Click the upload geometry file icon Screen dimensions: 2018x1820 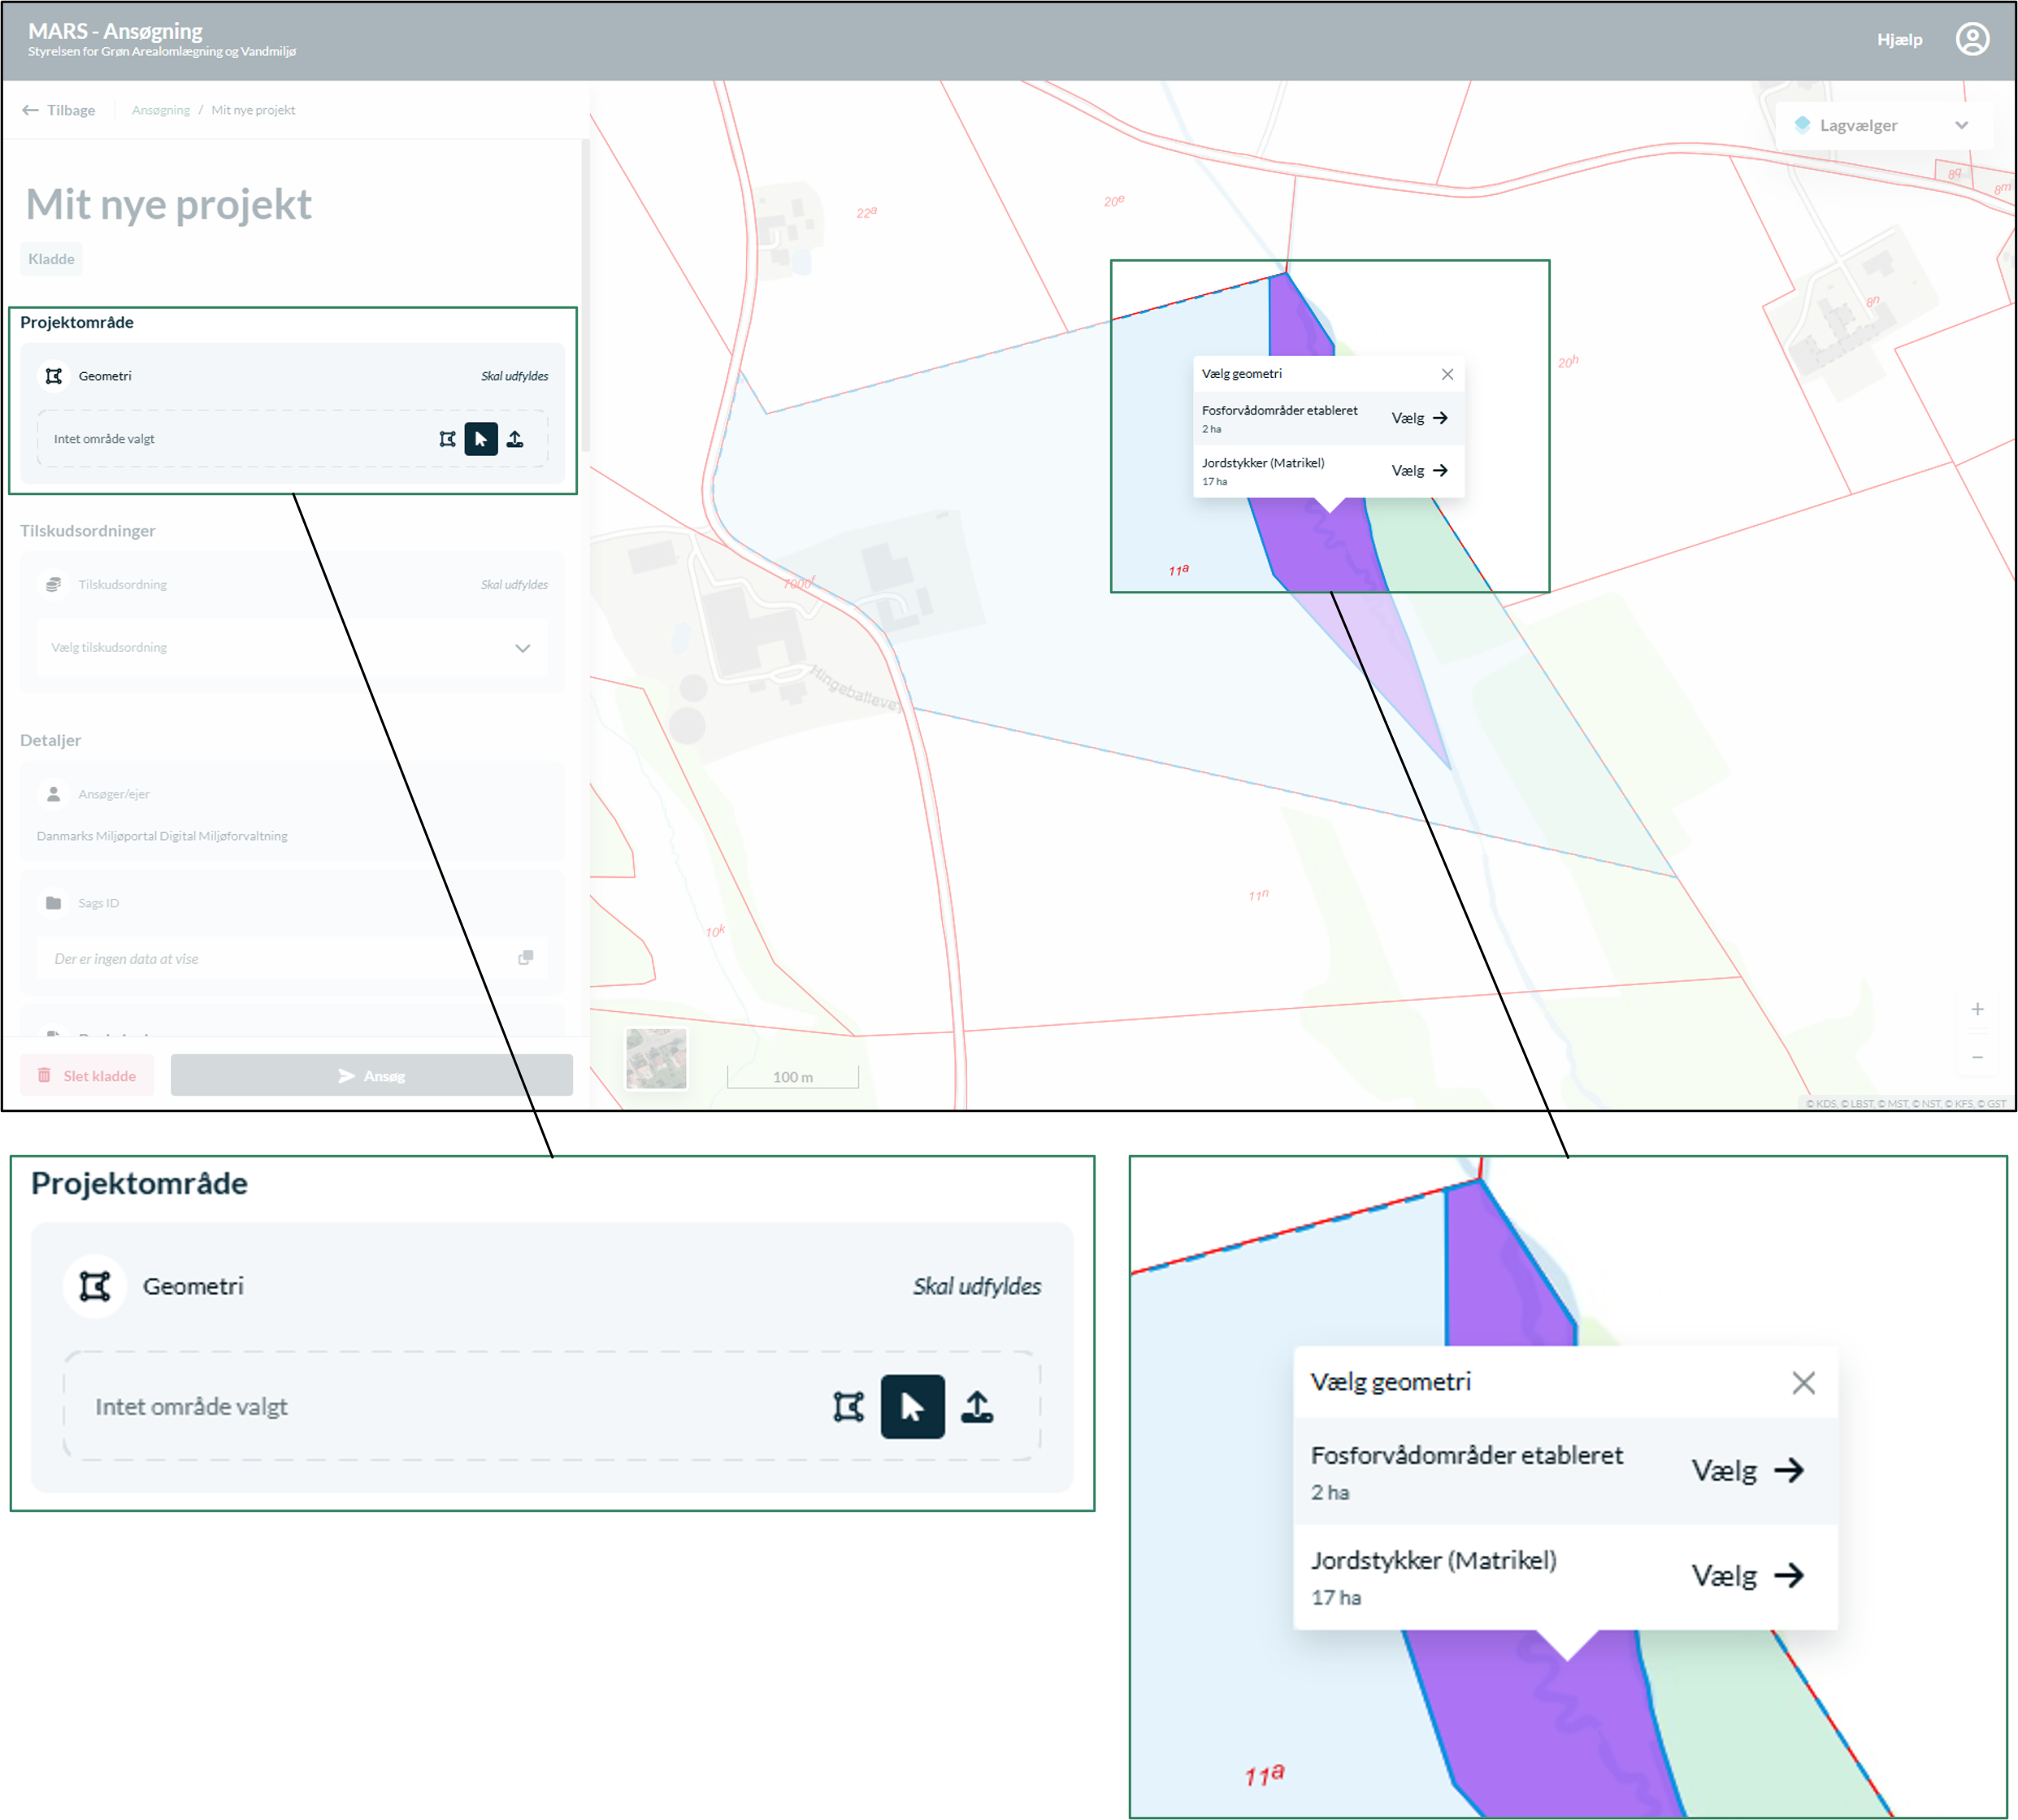coord(515,439)
